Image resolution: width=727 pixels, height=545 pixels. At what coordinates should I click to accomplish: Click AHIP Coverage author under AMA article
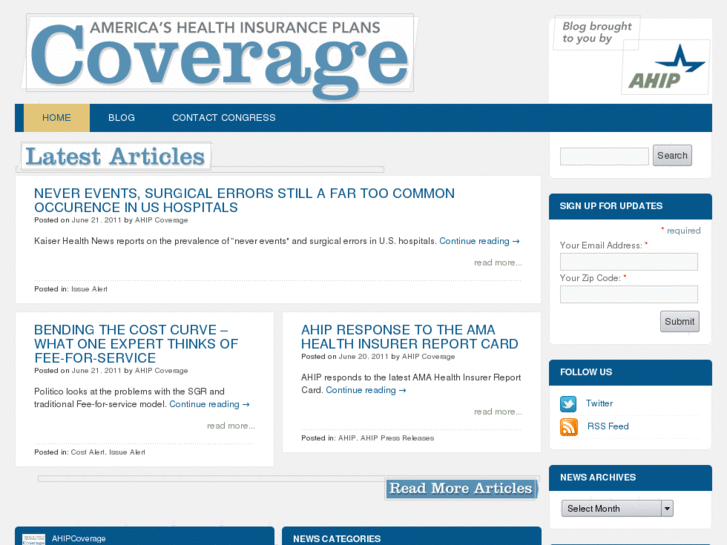(428, 357)
